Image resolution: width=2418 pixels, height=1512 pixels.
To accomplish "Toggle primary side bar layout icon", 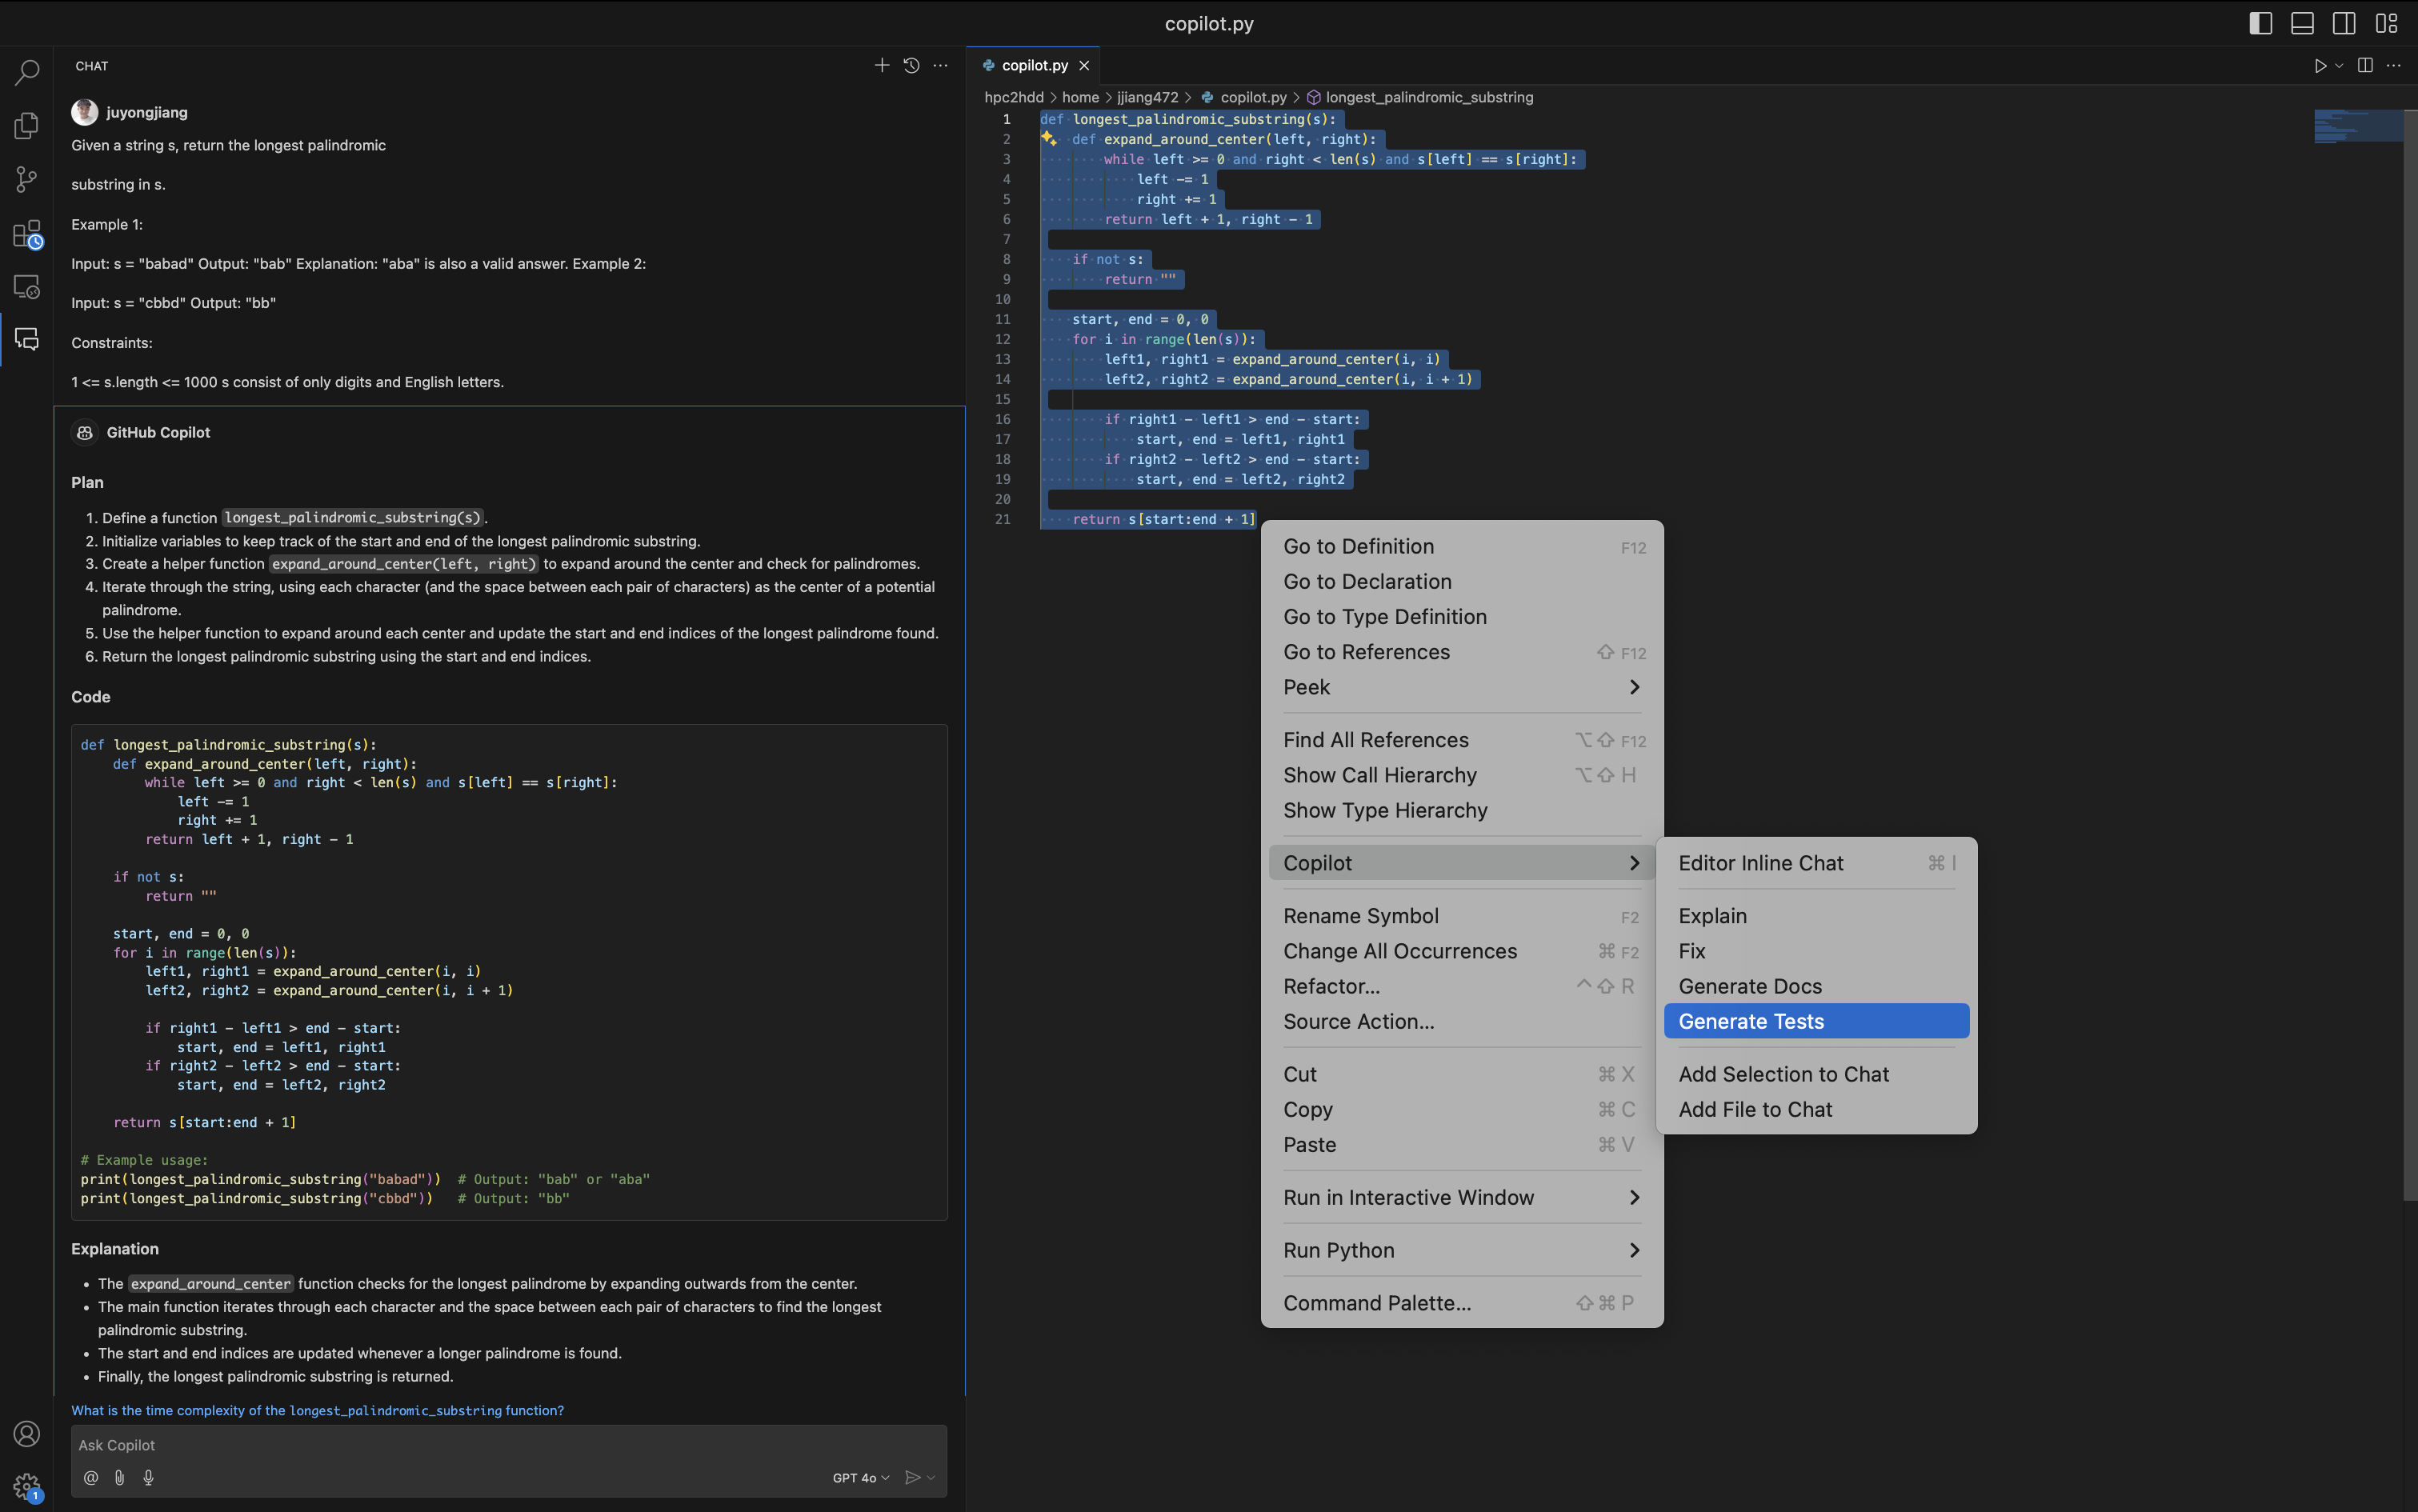I will [x=2261, y=23].
